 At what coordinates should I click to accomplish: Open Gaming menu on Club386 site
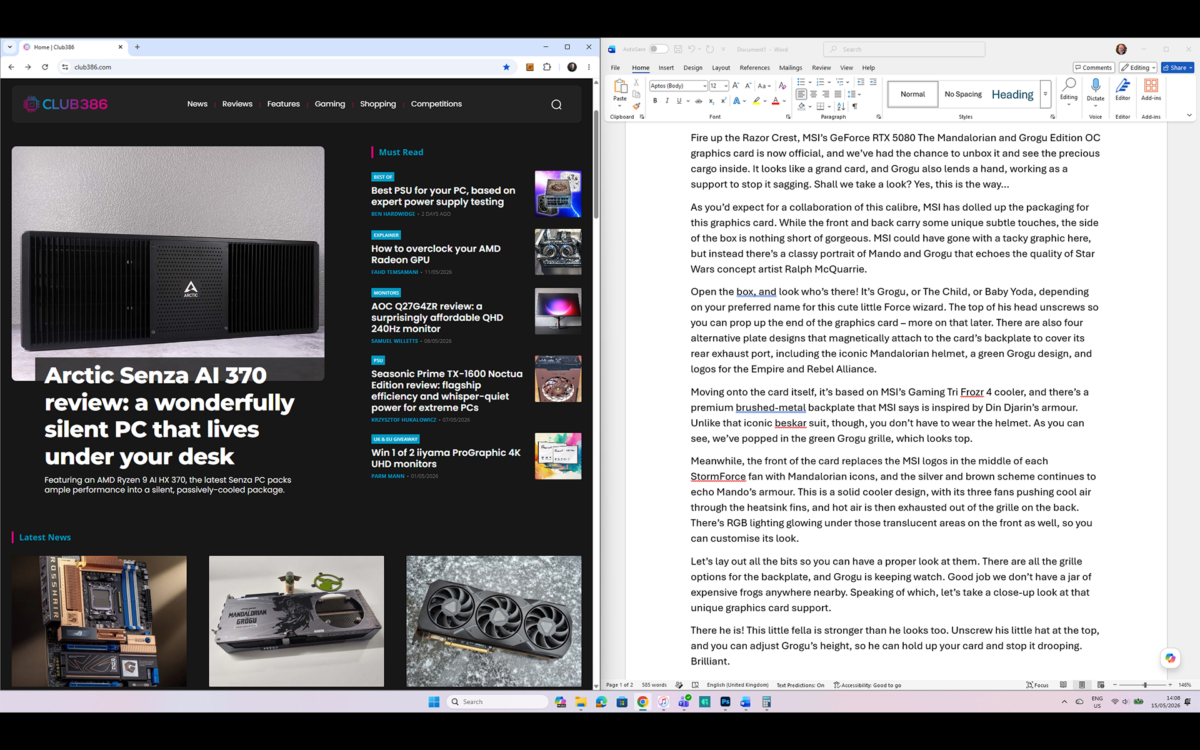(x=330, y=104)
